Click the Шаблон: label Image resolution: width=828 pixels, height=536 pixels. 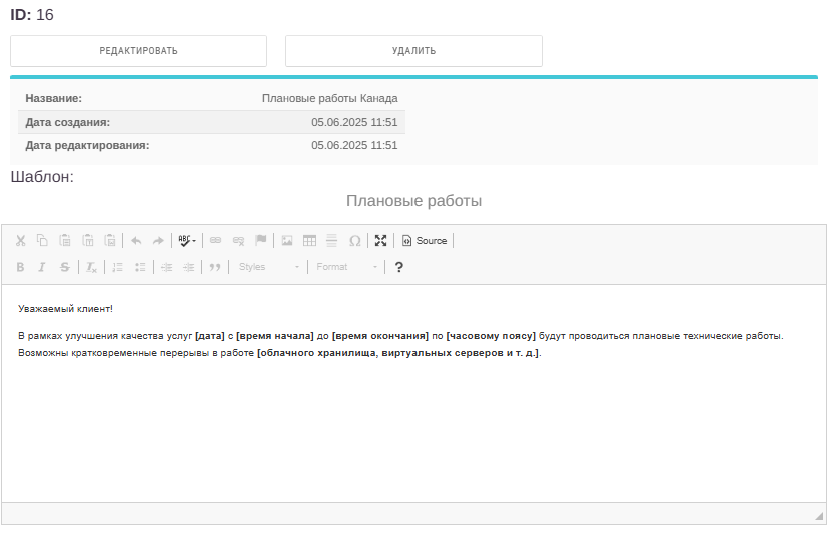point(42,177)
